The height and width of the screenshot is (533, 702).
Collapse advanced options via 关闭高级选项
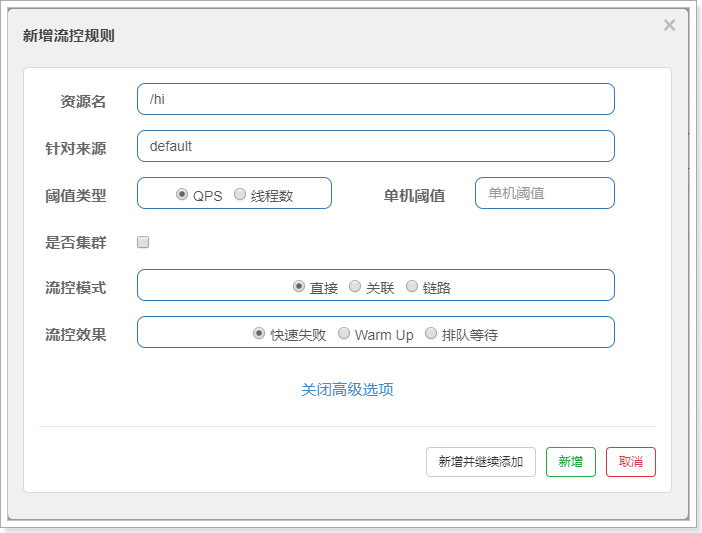[x=347, y=389]
